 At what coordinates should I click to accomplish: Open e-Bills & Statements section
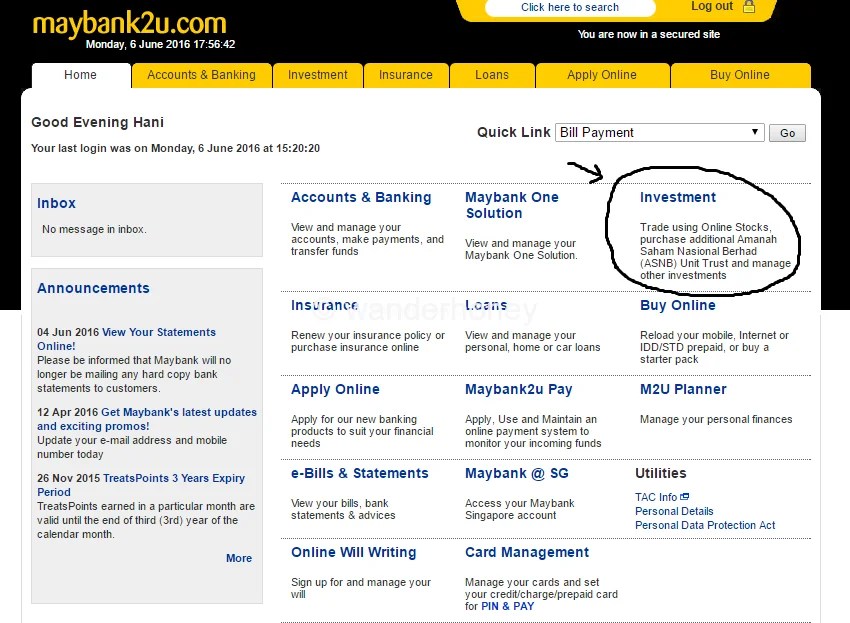359,473
